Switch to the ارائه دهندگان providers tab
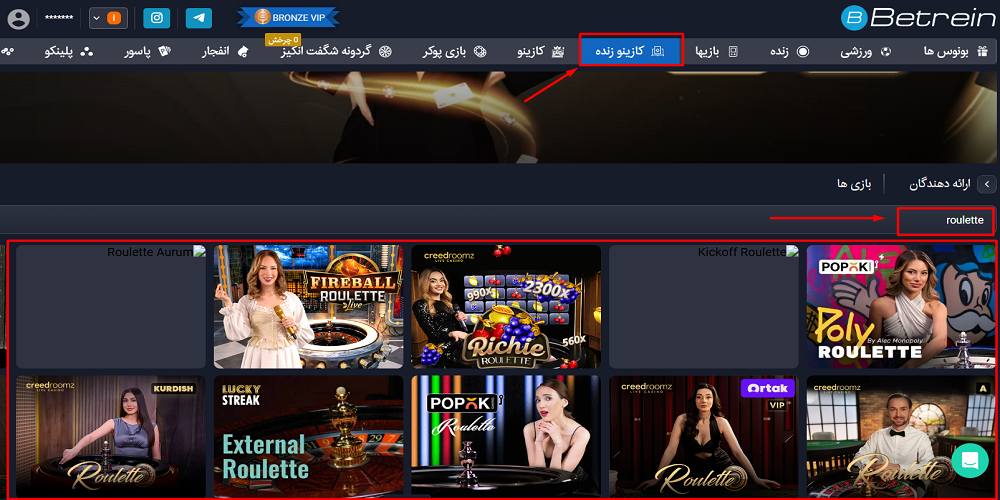Viewport: 1000px width, 500px height. click(x=940, y=184)
